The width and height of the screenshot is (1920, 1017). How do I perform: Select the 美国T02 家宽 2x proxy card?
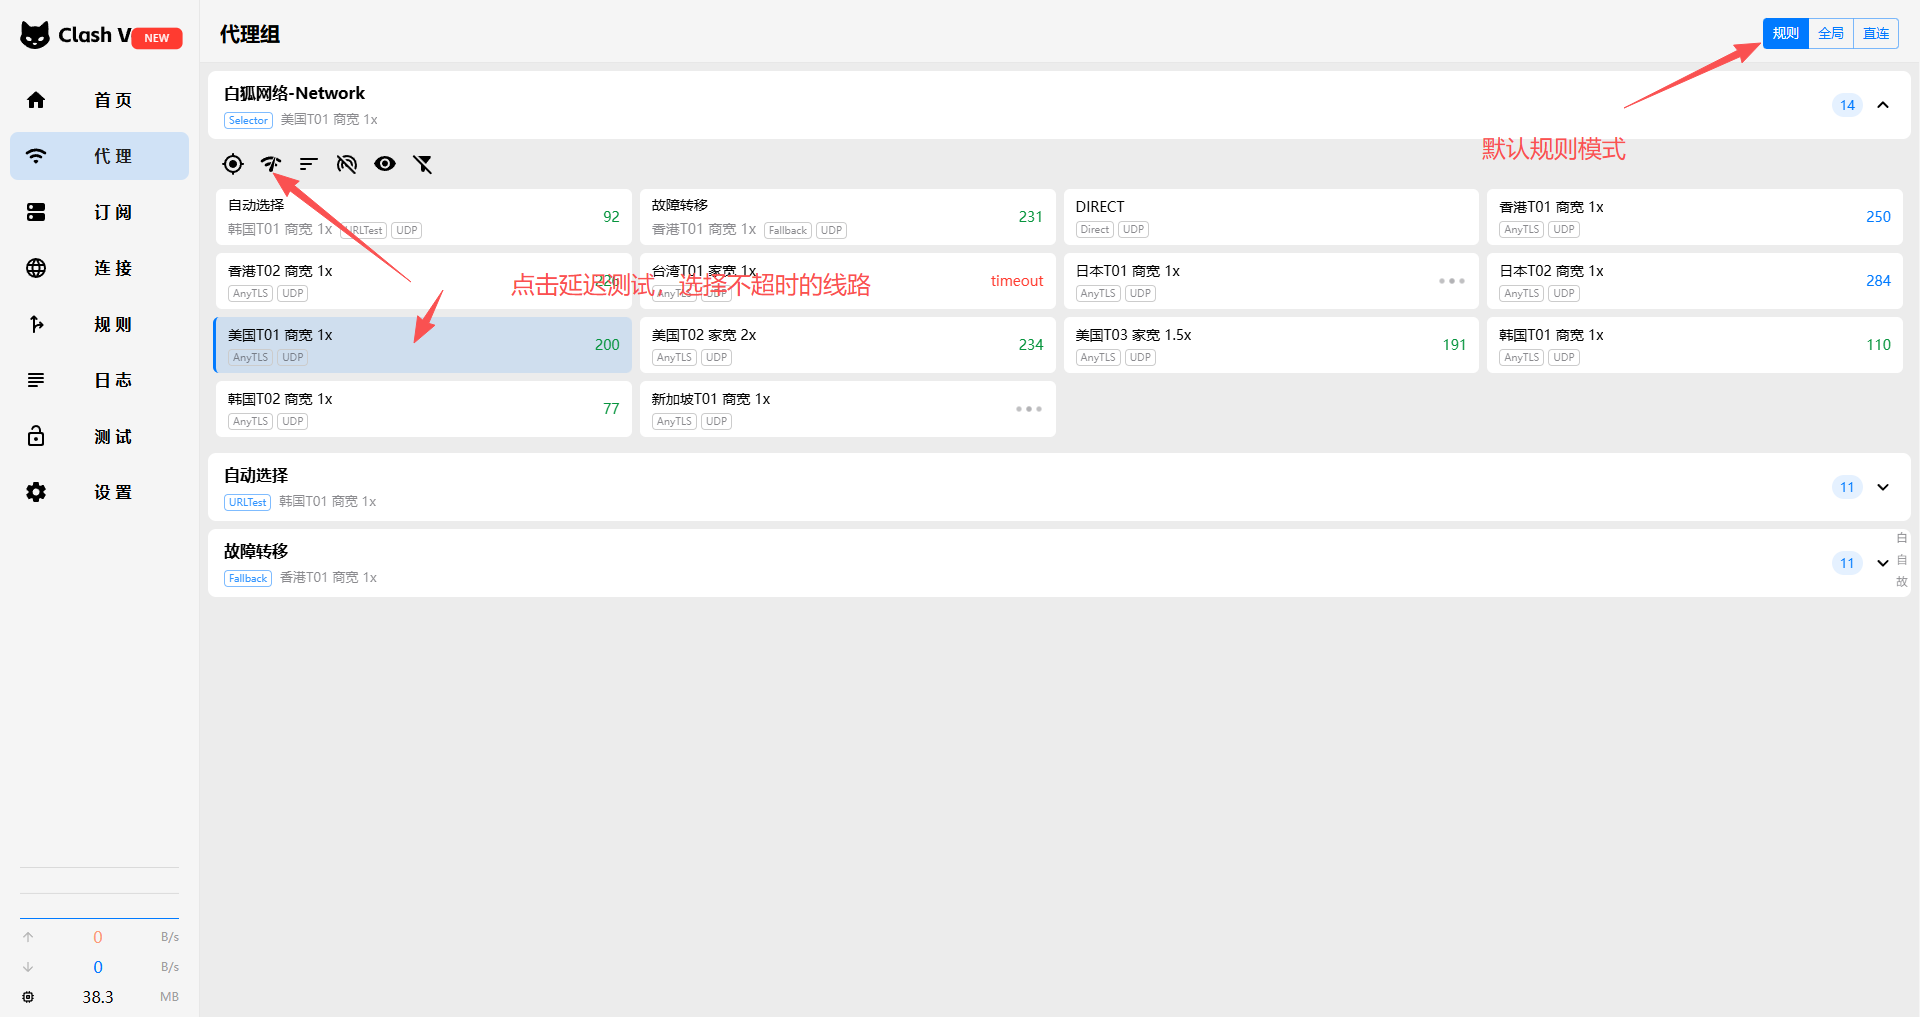click(848, 345)
